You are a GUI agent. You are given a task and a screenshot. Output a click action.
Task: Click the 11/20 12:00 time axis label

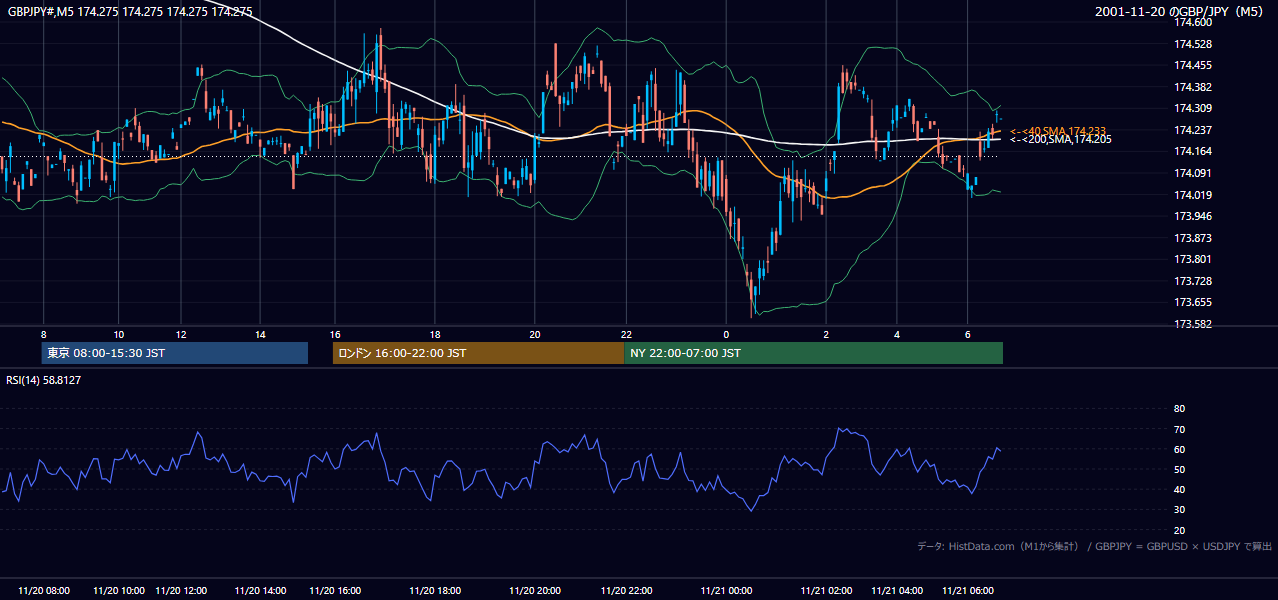coord(181,591)
